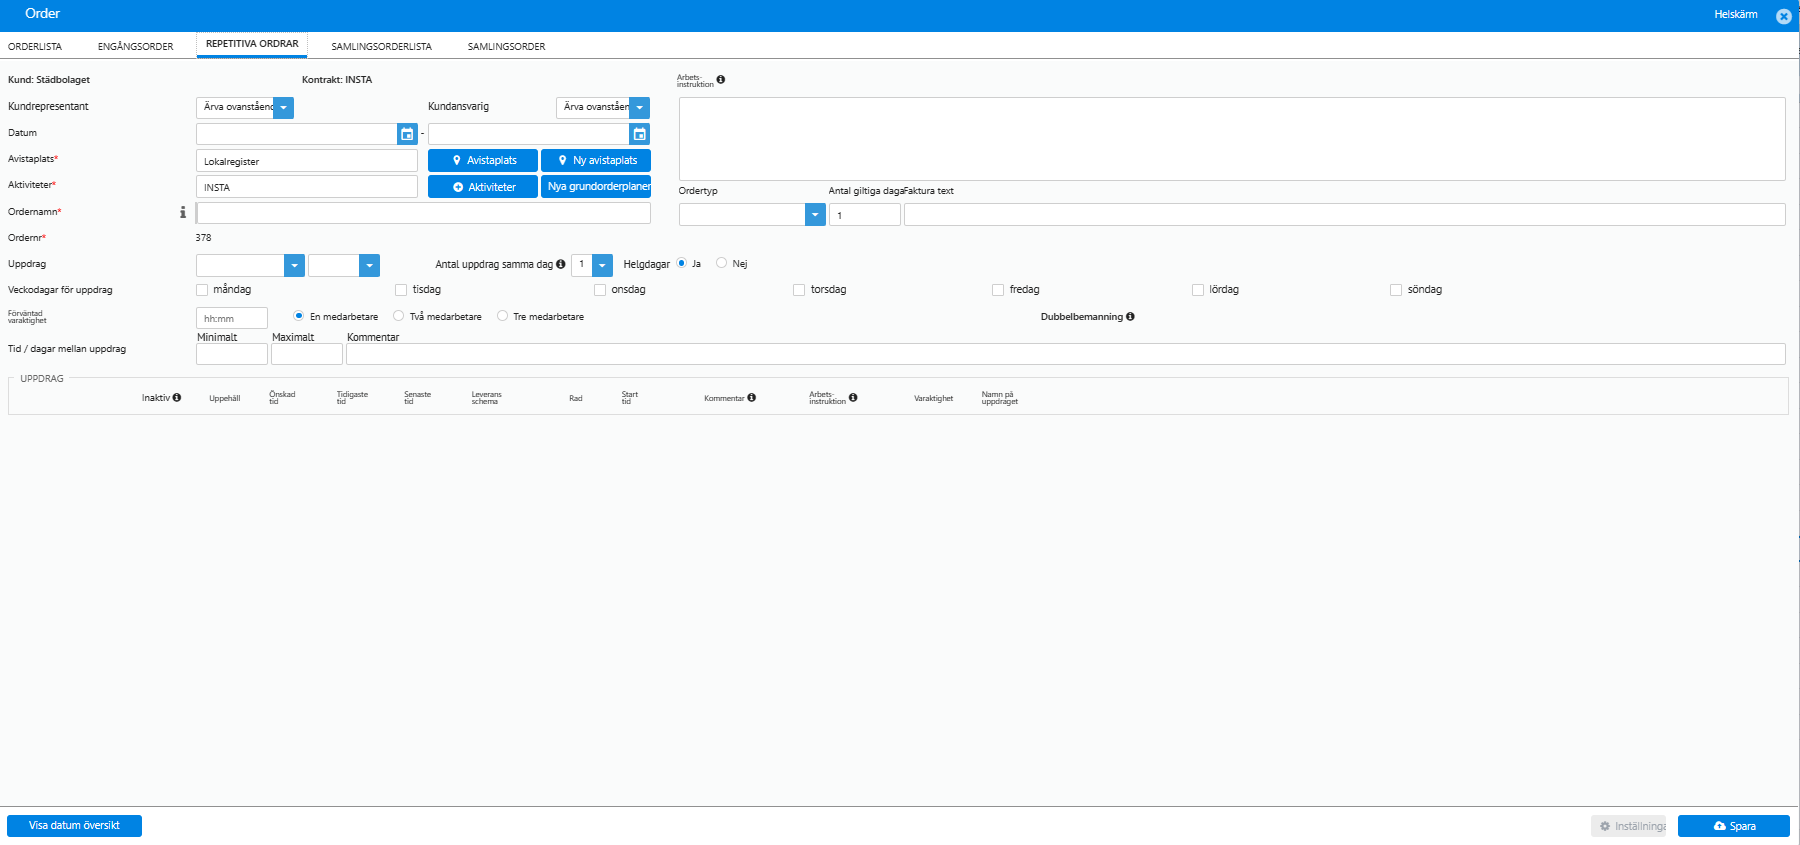
Task: Click info icon above the Arbetsinstruktion text area
Action: [x=721, y=80]
